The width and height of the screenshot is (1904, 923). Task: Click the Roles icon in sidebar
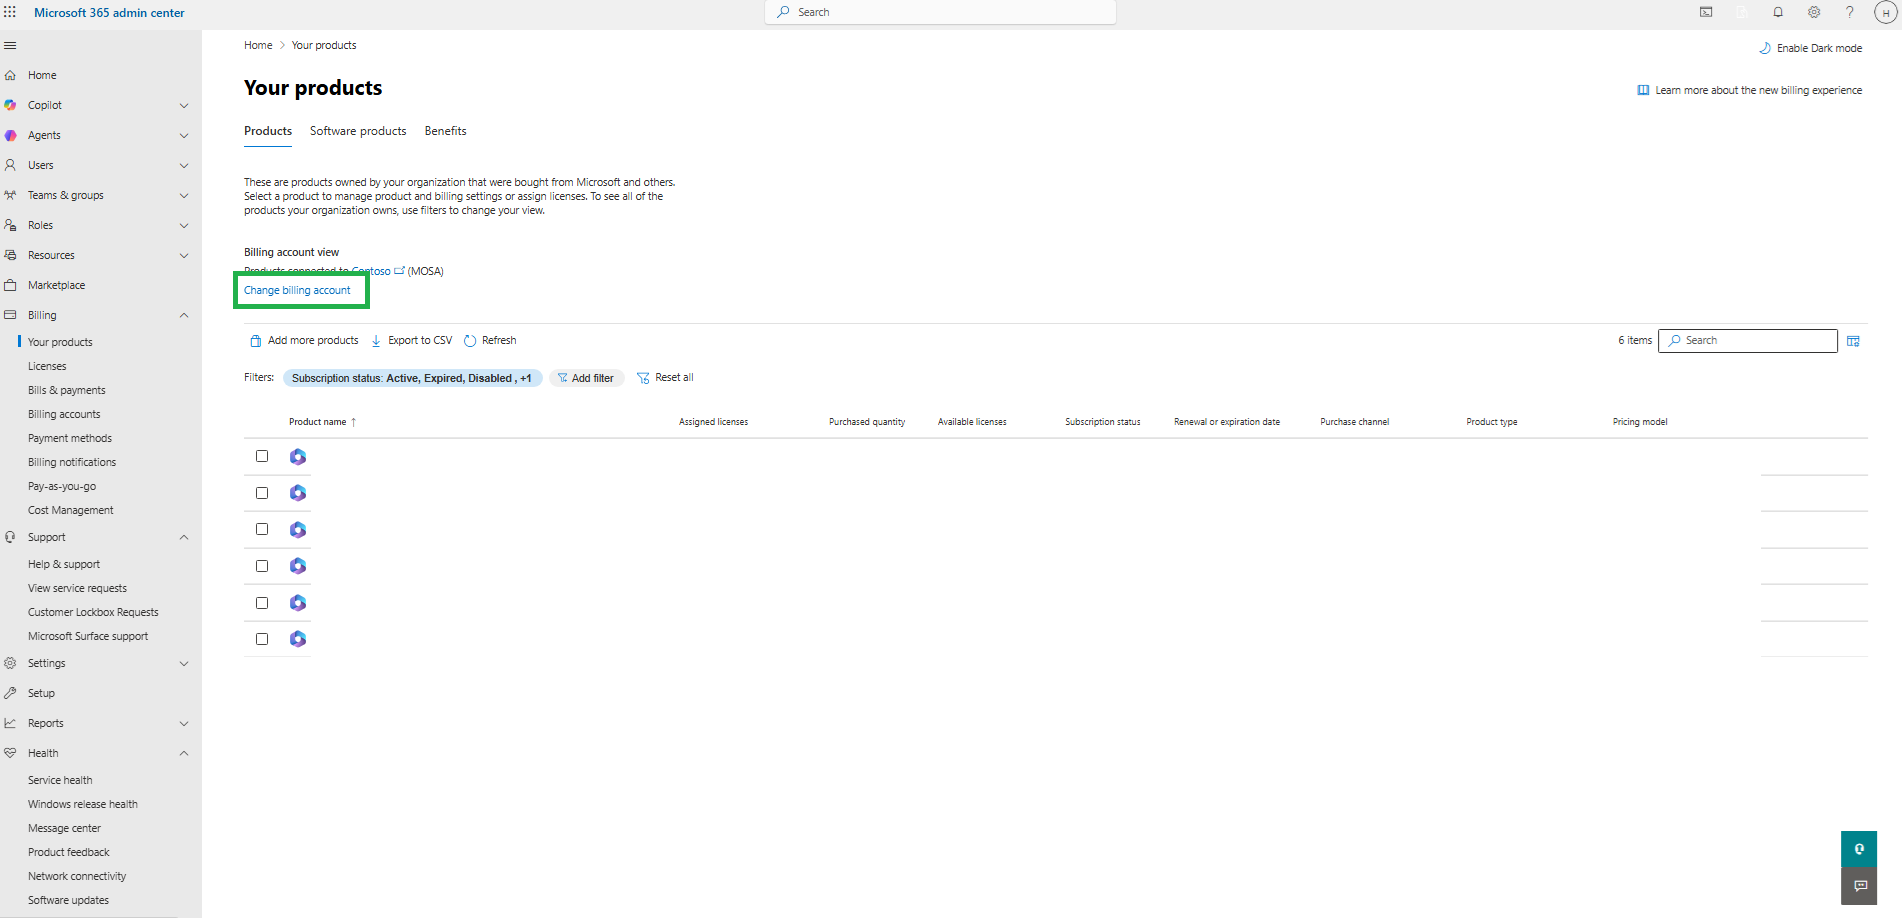point(10,226)
